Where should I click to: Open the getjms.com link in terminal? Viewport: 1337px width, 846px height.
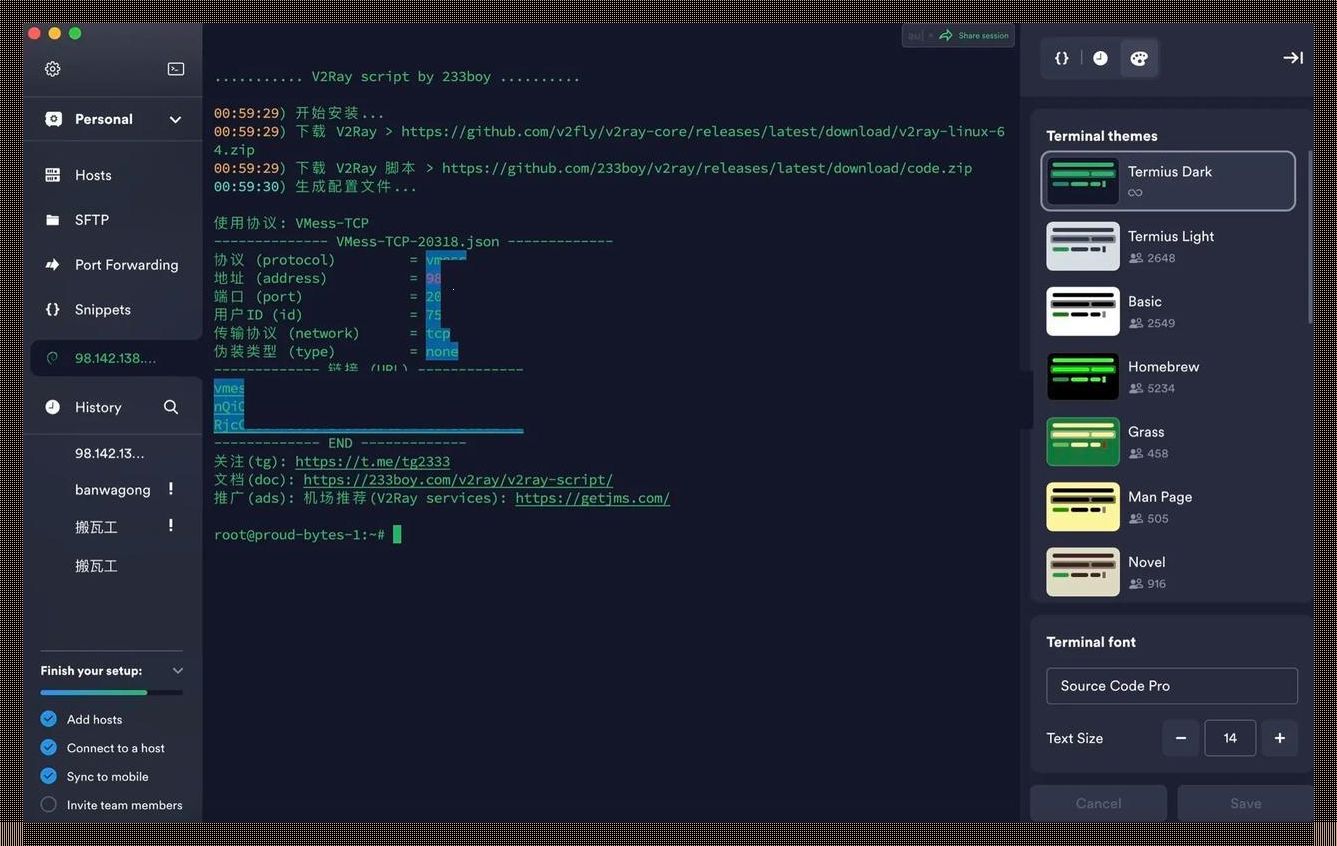click(592, 498)
